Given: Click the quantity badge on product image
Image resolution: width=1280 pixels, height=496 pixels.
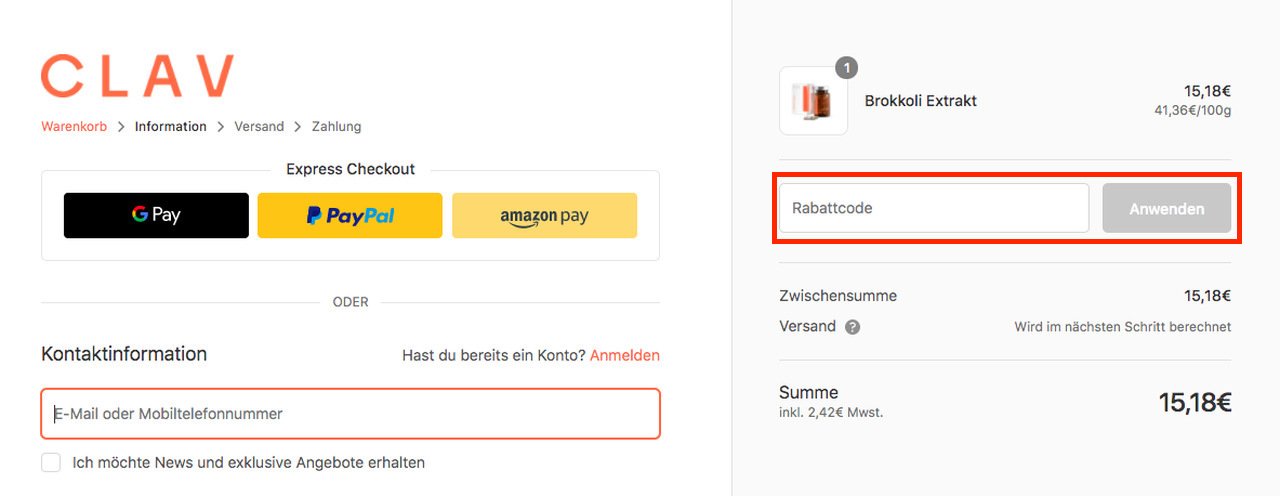Looking at the screenshot, I should pyautogui.click(x=847, y=68).
